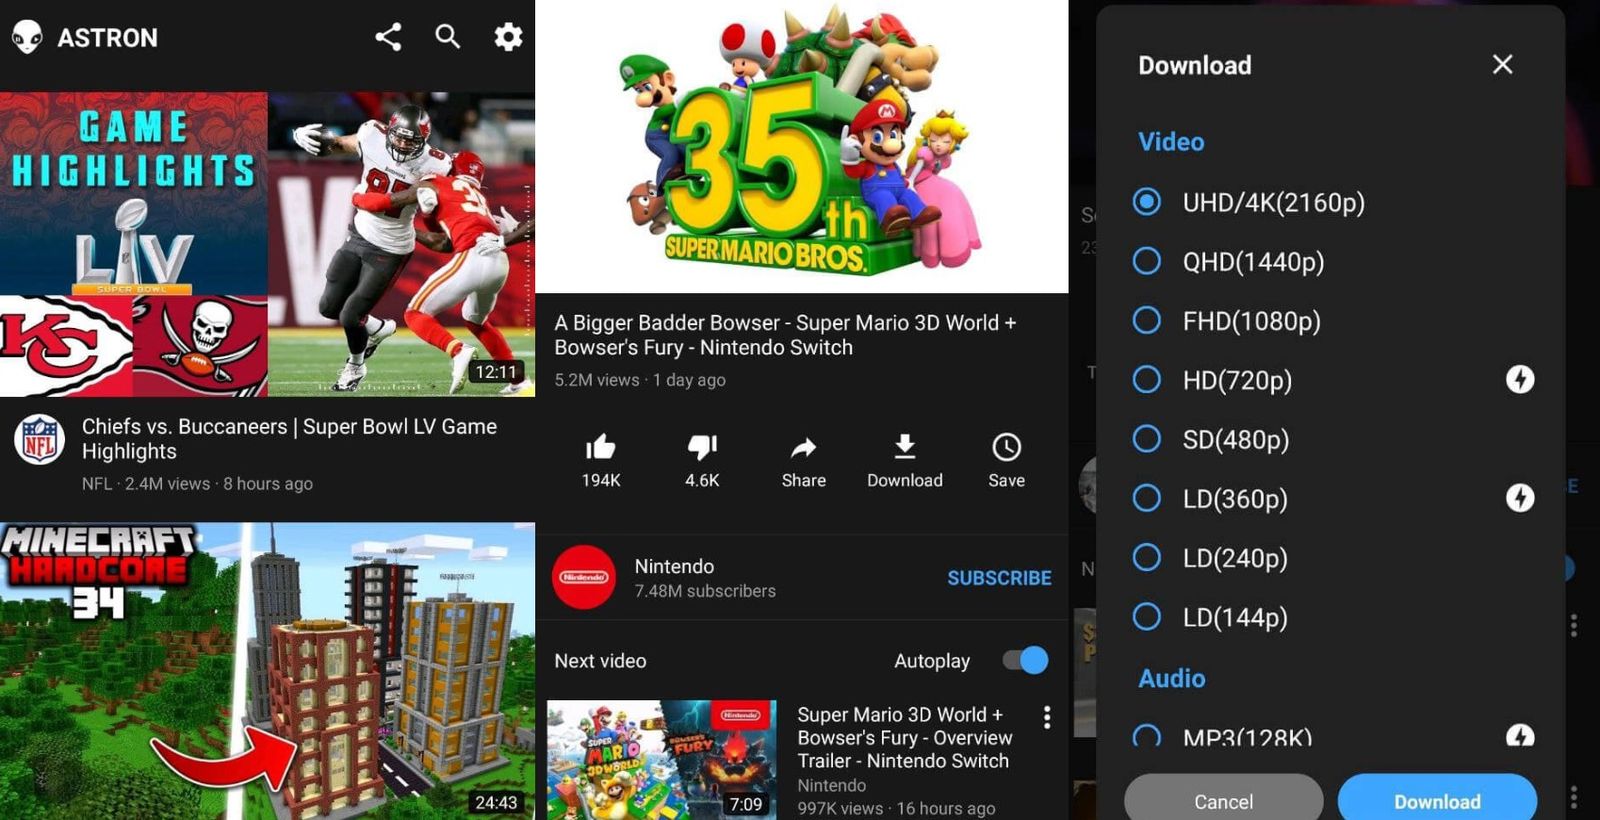Screen dimensions: 1600x820
Task: Open the Super Mario 3D World overview thumbnail
Action: [662, 760]
